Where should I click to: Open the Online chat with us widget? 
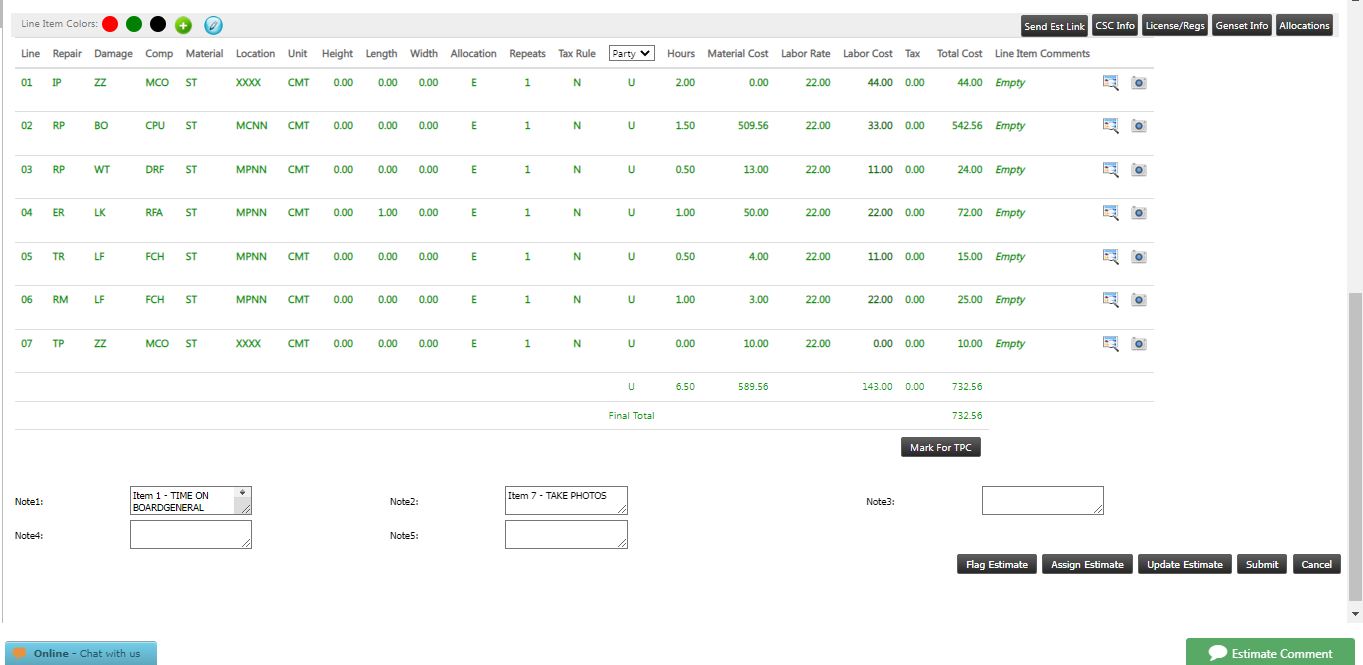coord(80,652)
